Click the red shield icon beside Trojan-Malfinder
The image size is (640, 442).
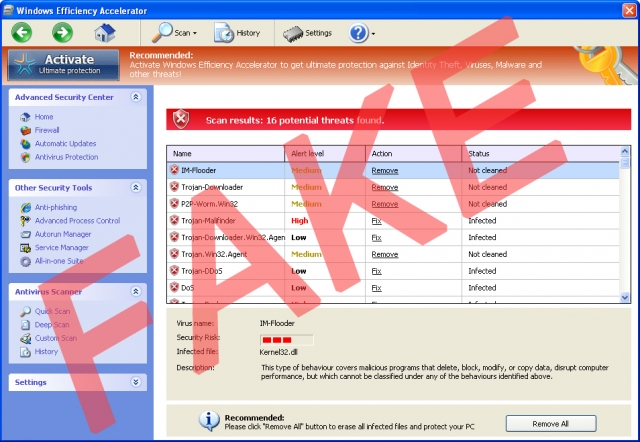tap(174, 220)
